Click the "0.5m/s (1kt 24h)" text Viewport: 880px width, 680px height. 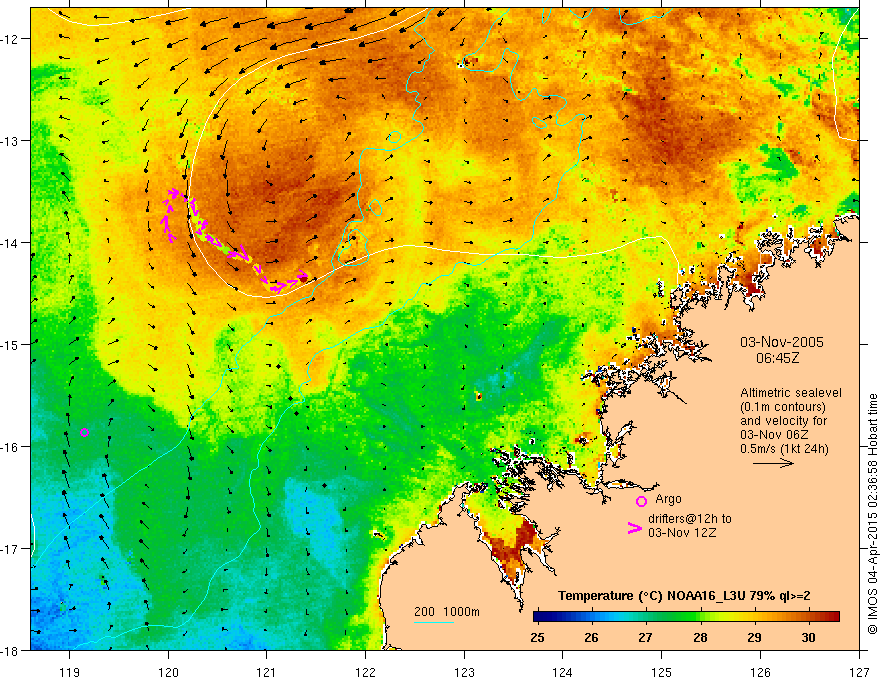point(784,449)
